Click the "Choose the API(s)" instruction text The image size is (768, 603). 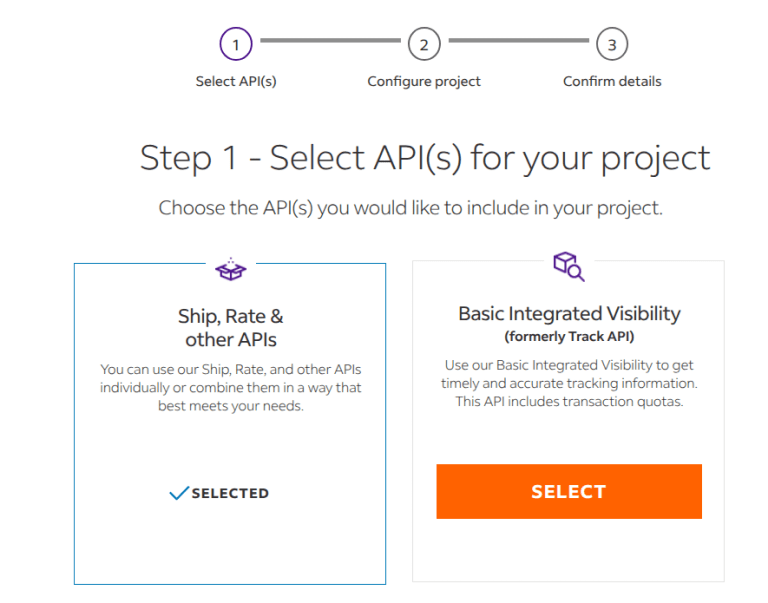[x=411, y=209]
